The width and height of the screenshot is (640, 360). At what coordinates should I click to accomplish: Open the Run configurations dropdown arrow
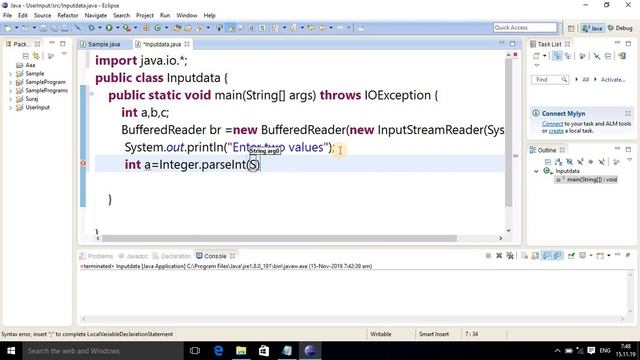(117, 28)
